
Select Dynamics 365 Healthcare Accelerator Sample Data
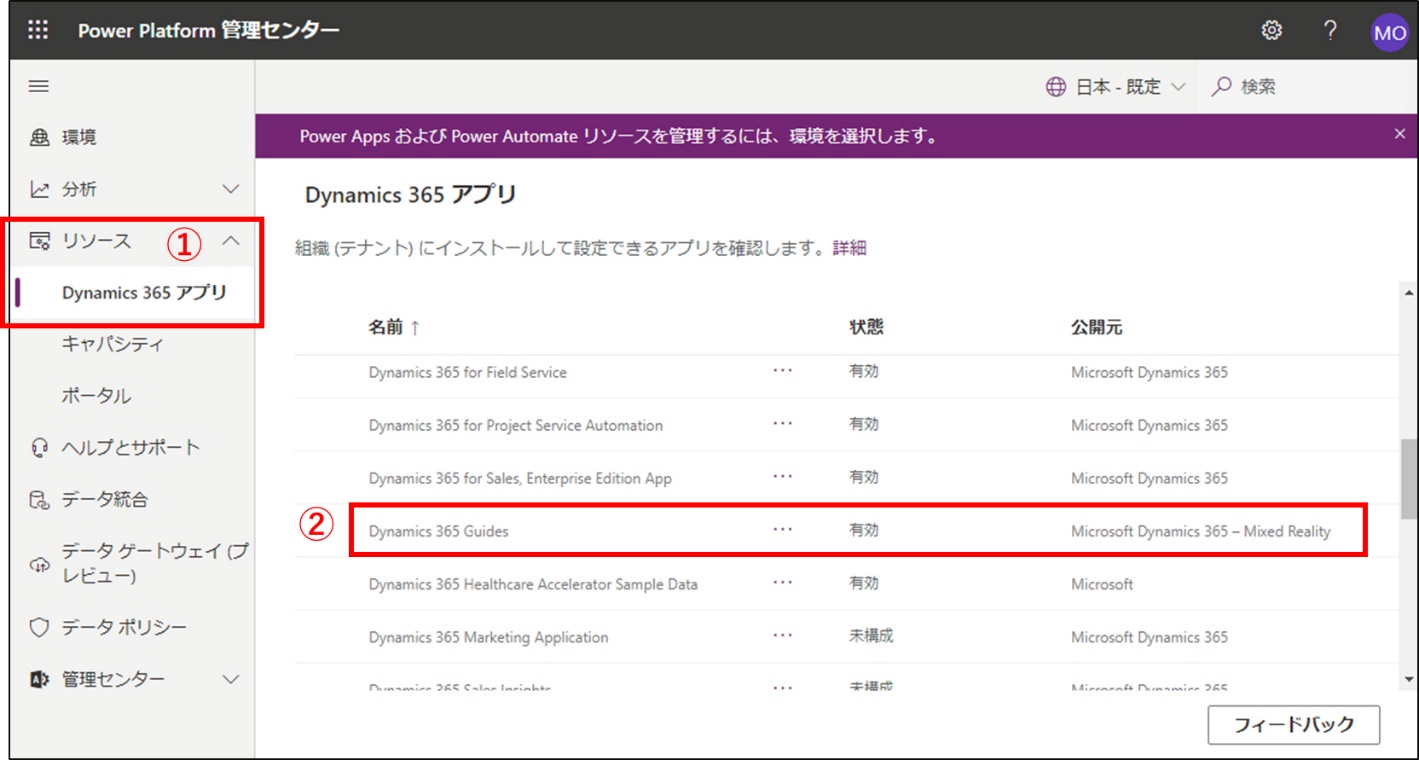coord(533,584)
